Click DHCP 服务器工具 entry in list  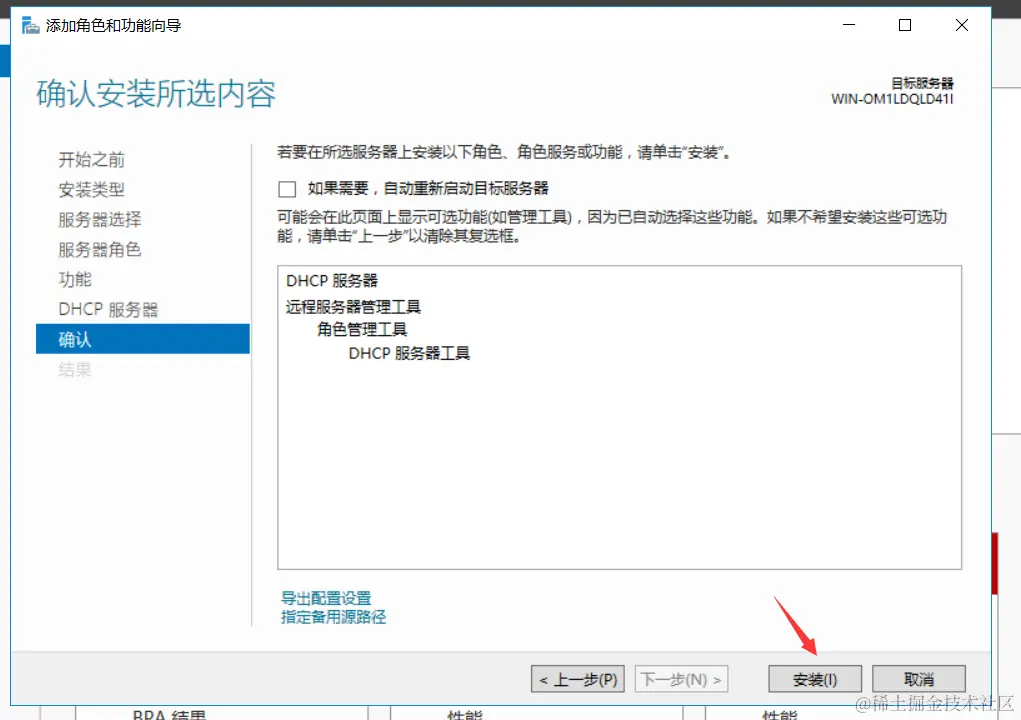410,353
